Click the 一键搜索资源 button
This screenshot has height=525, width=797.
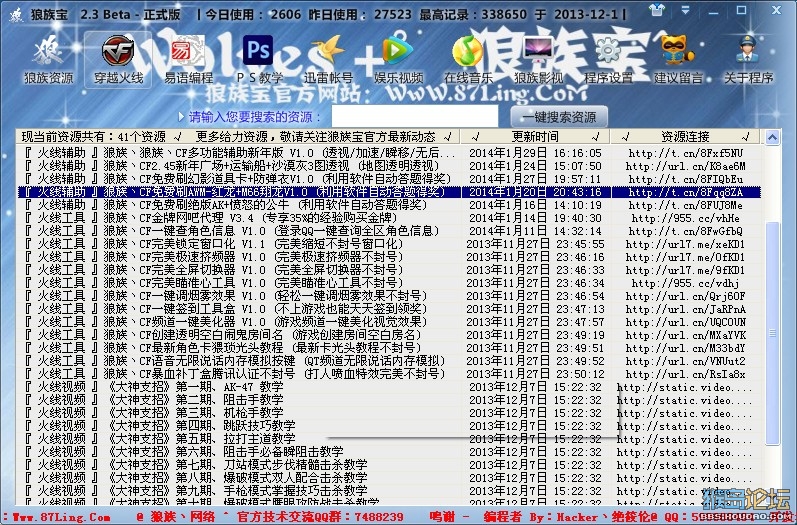point(559,117)
